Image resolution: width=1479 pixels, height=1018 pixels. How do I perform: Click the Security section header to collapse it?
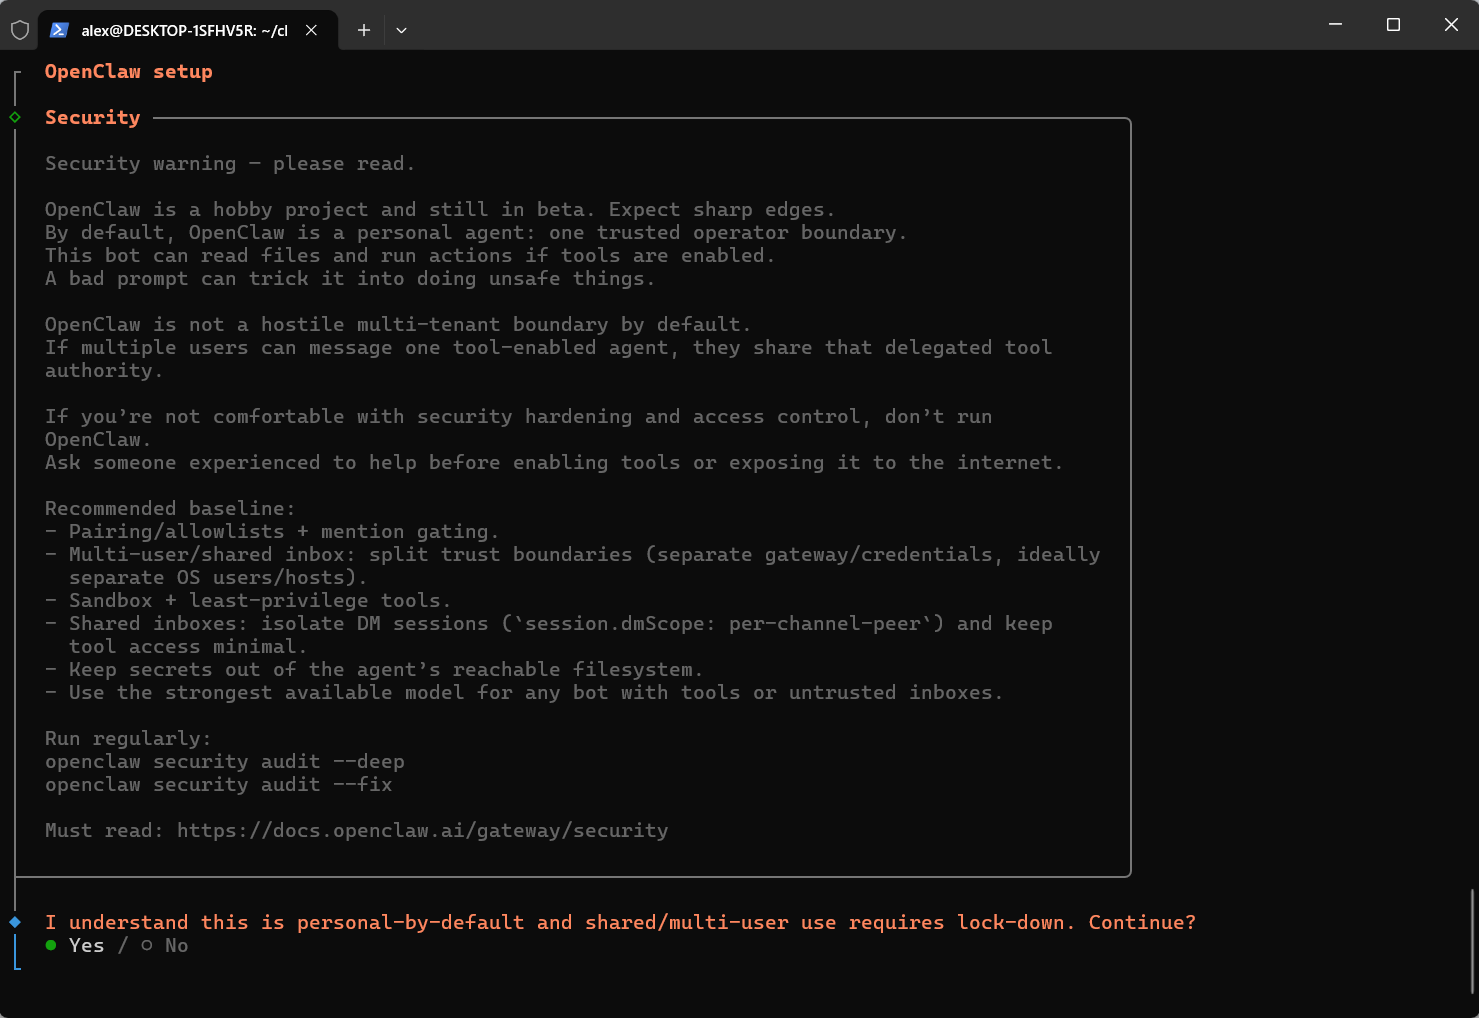92,117
